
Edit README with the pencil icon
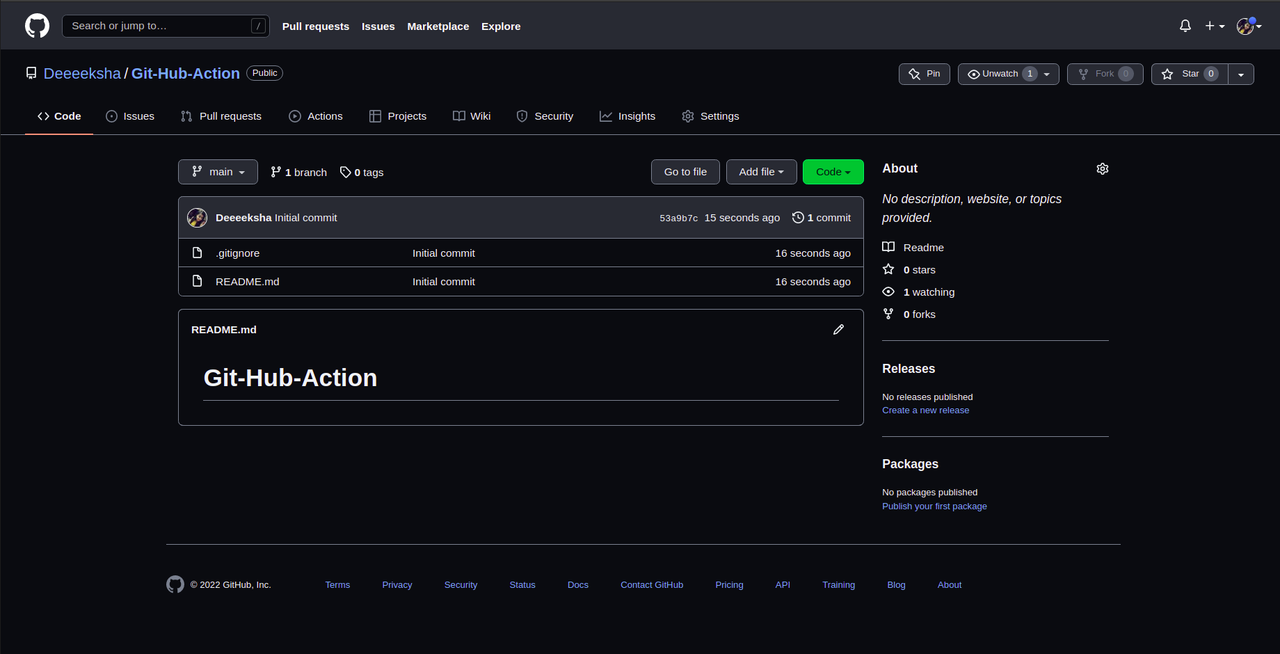(x=839, y=329)
